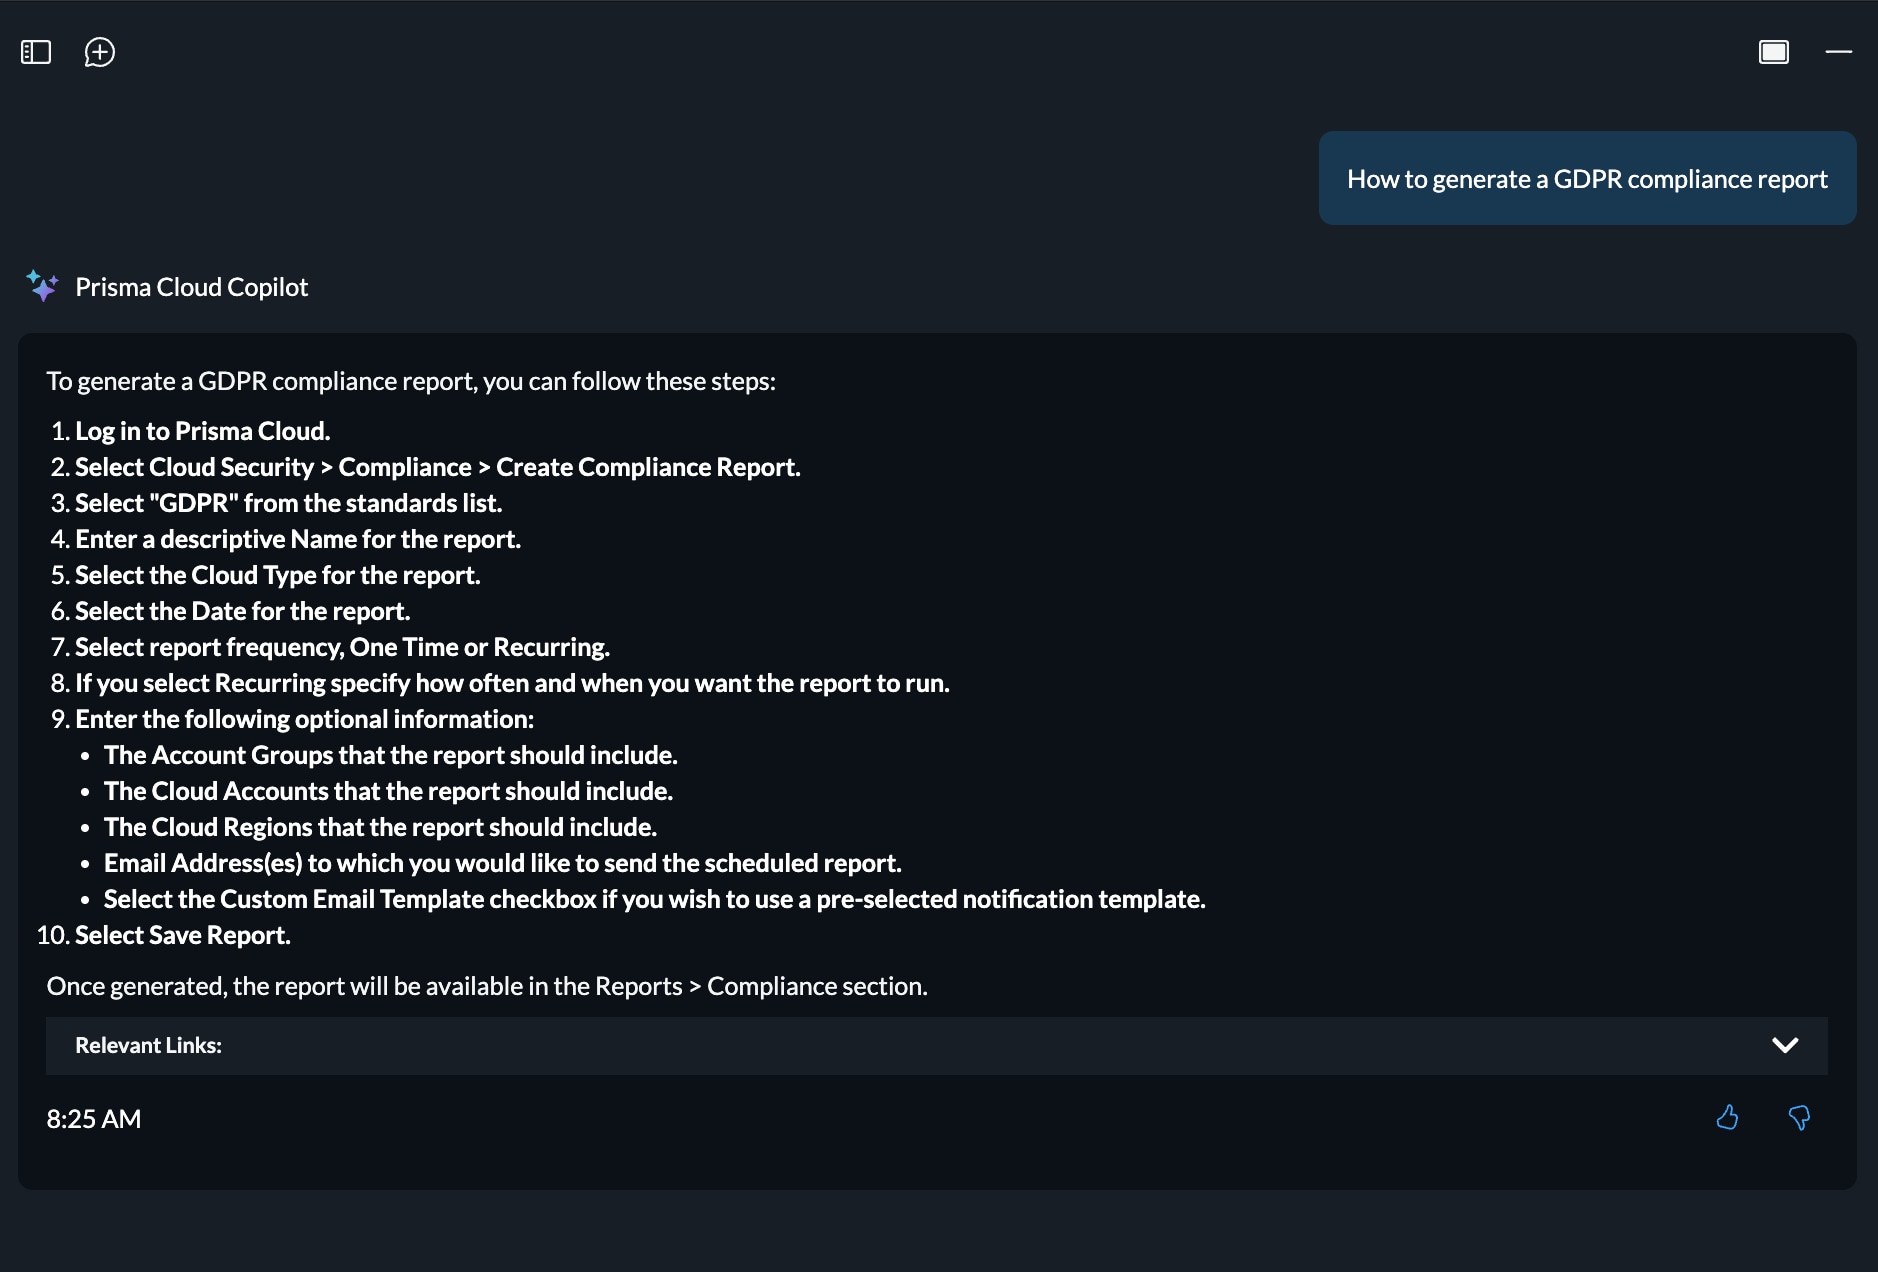This screenshot has width=1878, height=1272.
Task: Click the report frequency step text
Action: 342,647
